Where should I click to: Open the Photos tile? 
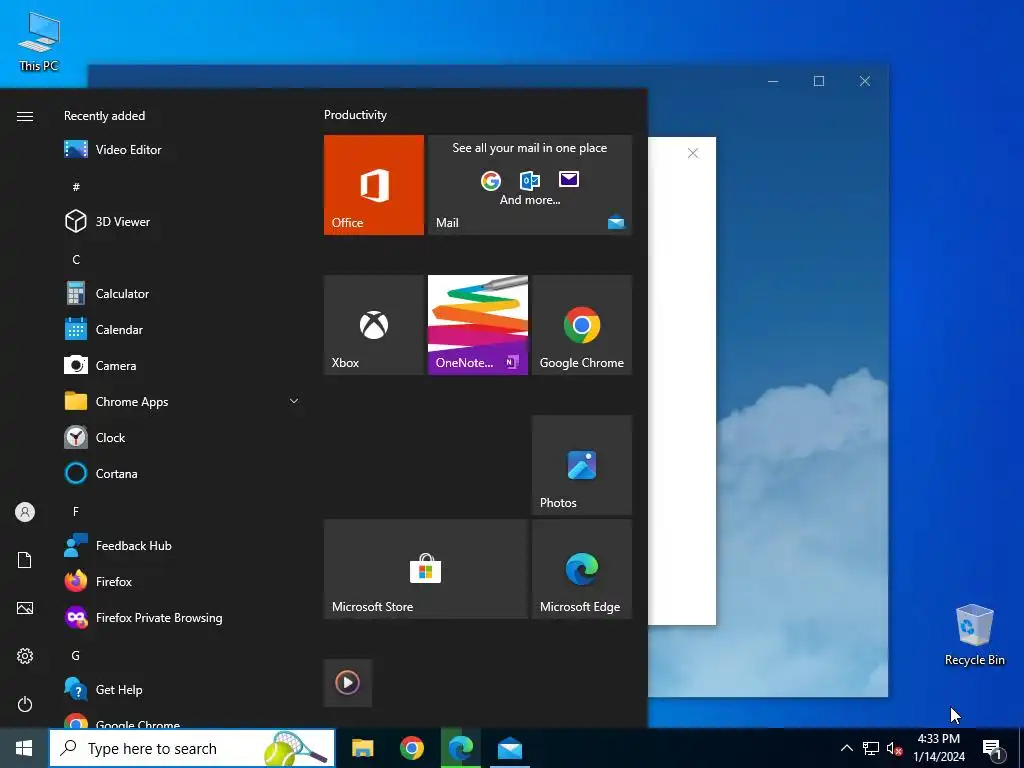click(x=582, y=465)
